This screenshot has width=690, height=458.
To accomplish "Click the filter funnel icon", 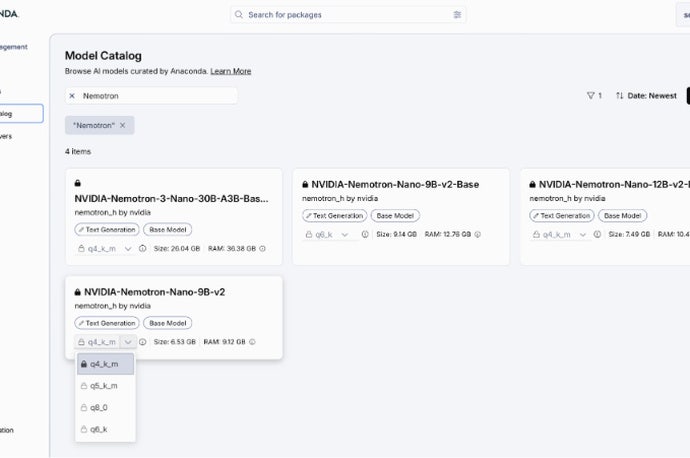I will click(x=590, y=96).
